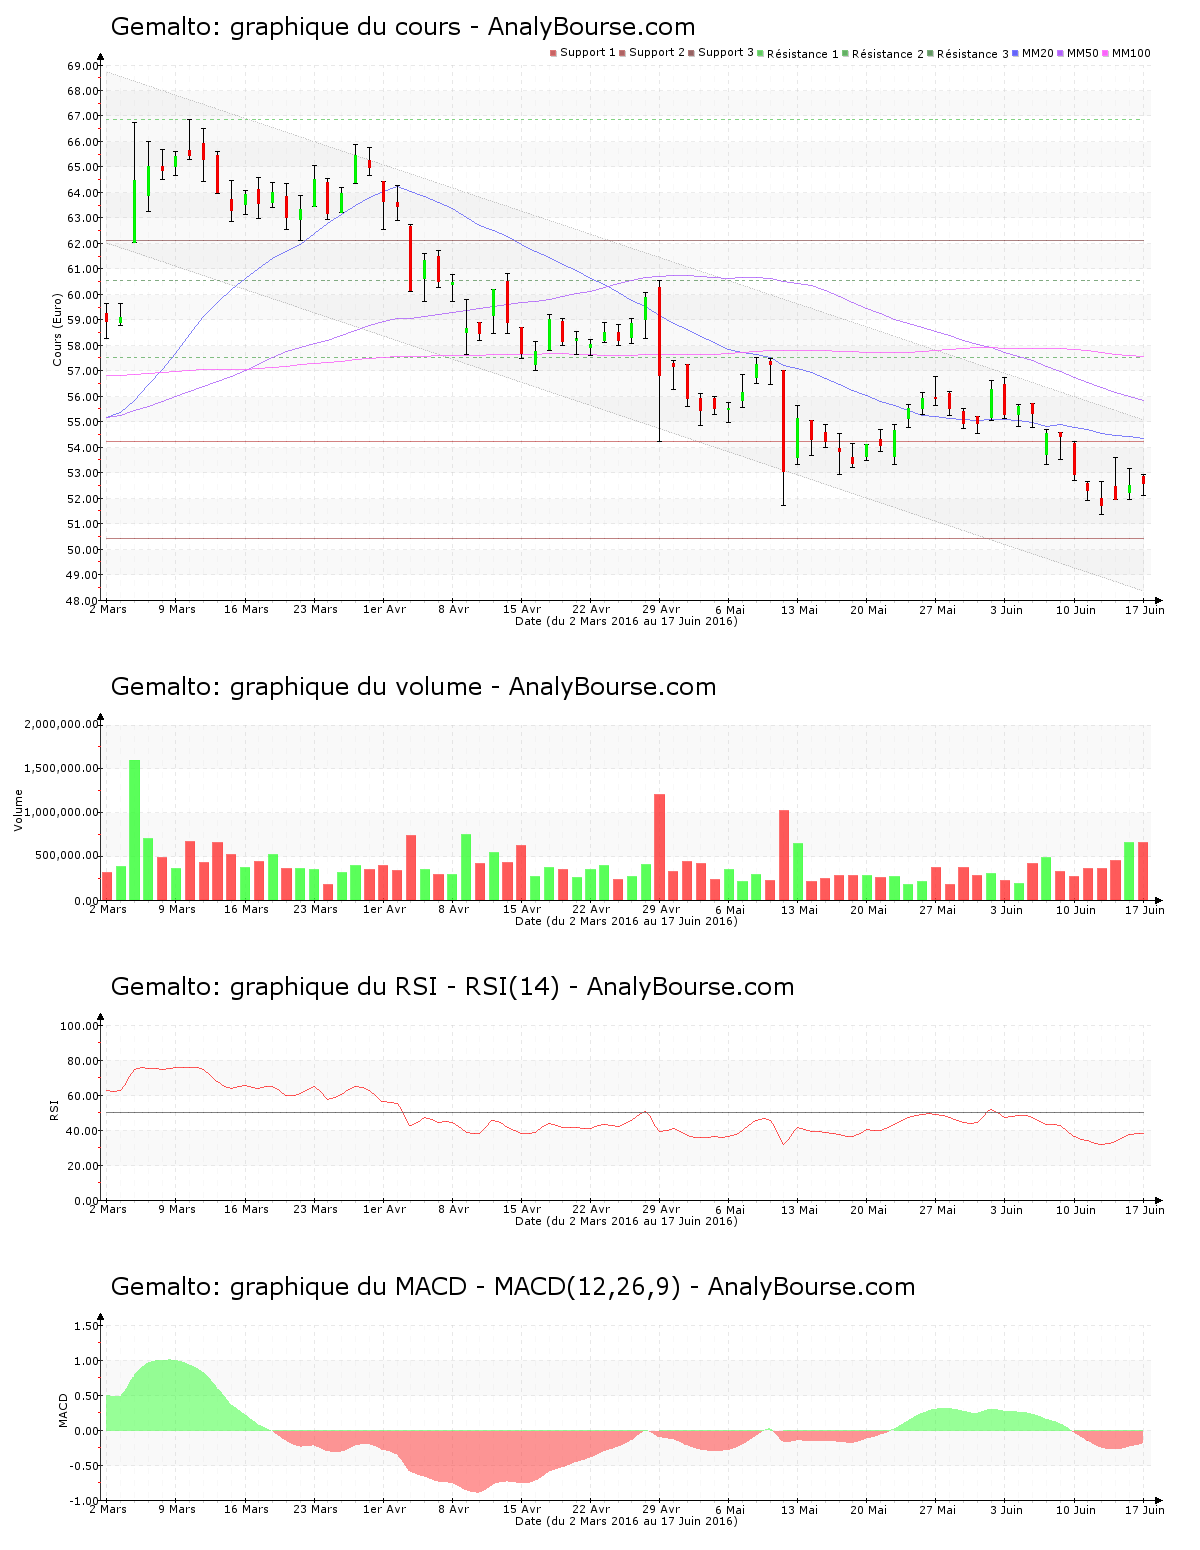Click the 100.00 value on RSI axis

tap(80, 1026)
